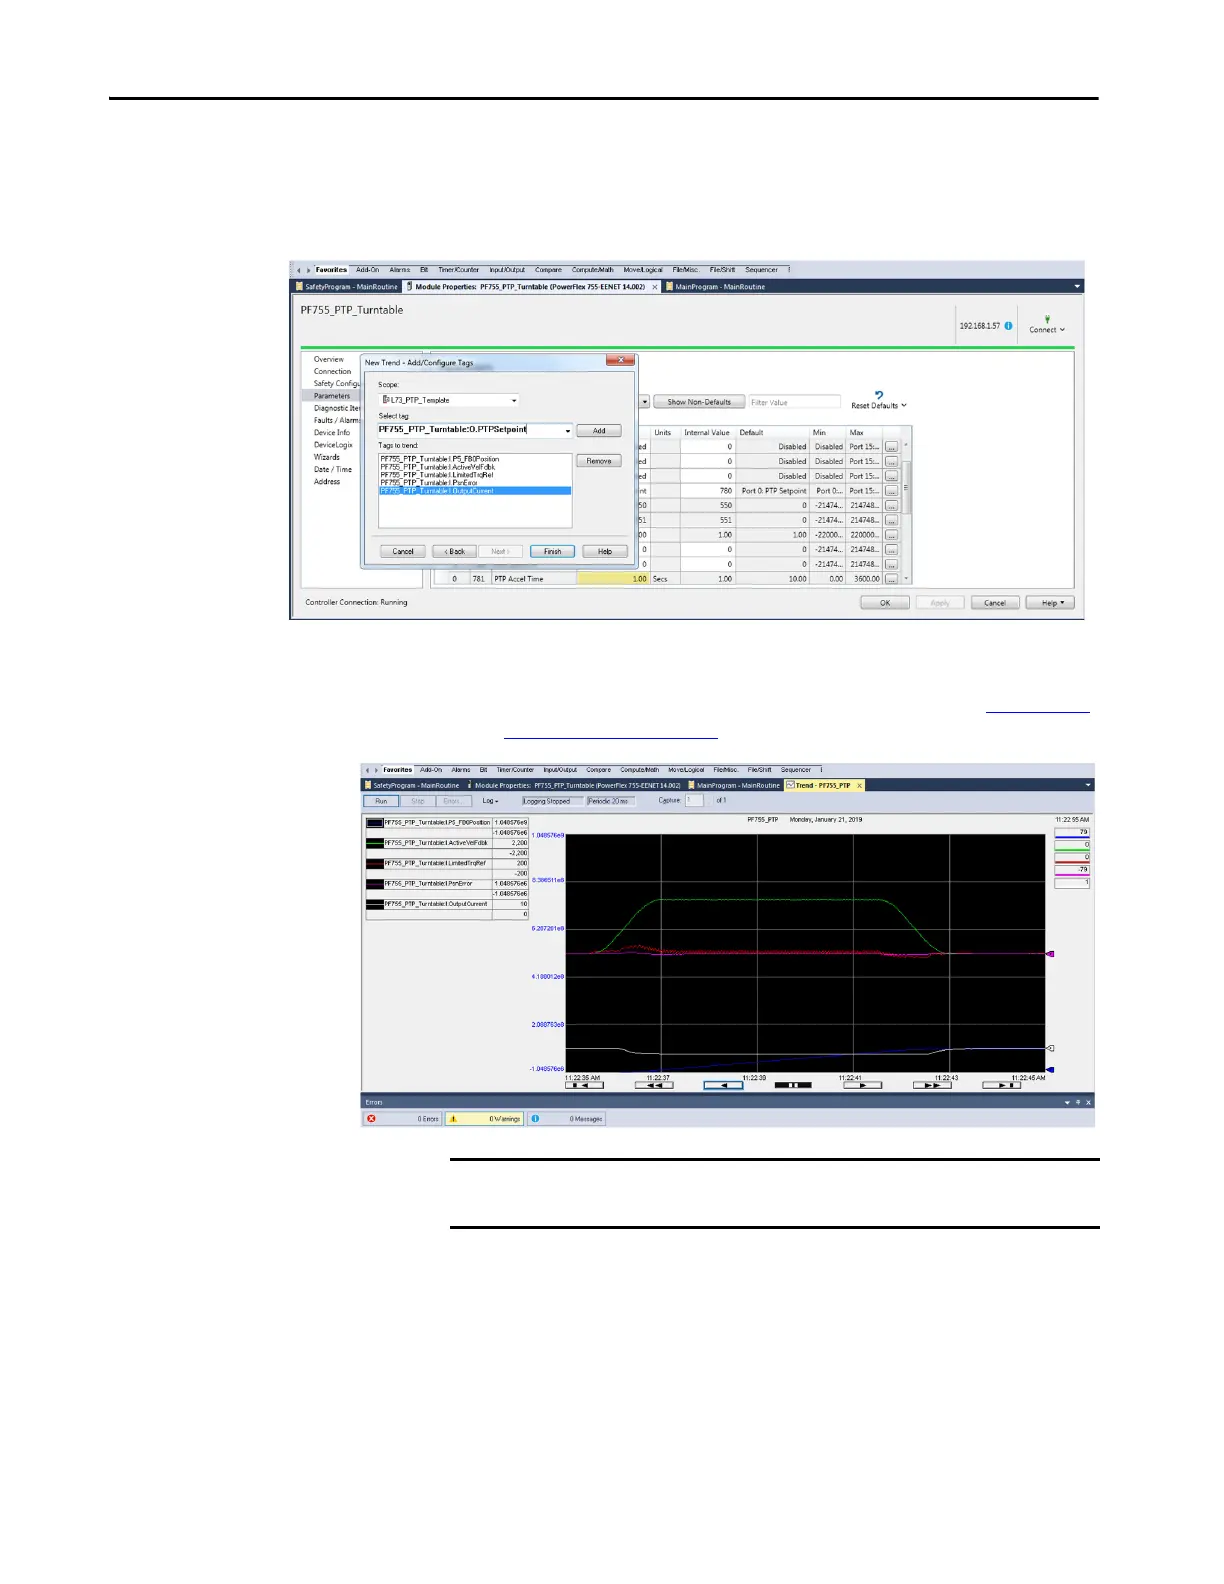Click the info icon next to 192.168.1.57
Viewport: 1224px width, 1584px height.
tap(1008, 326)
